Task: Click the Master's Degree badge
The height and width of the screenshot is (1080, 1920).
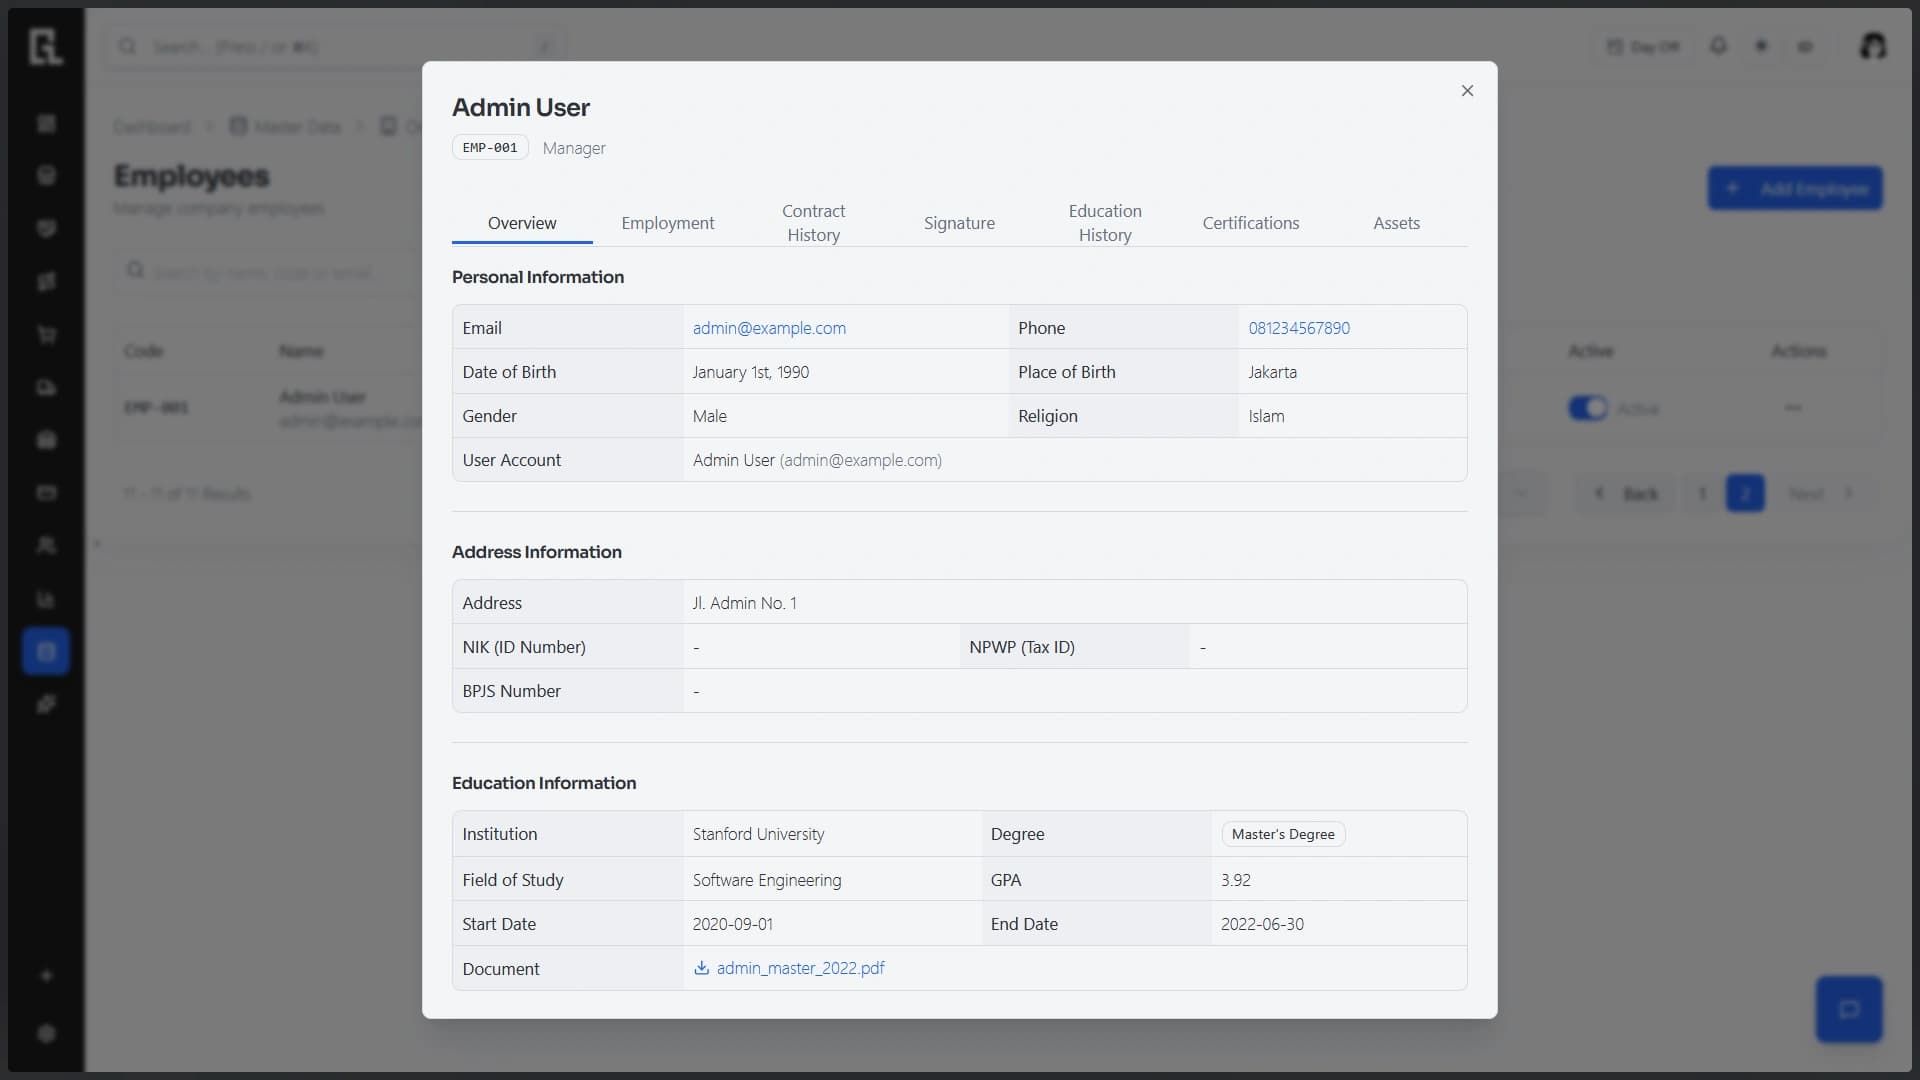Action: click(1283, 834)
